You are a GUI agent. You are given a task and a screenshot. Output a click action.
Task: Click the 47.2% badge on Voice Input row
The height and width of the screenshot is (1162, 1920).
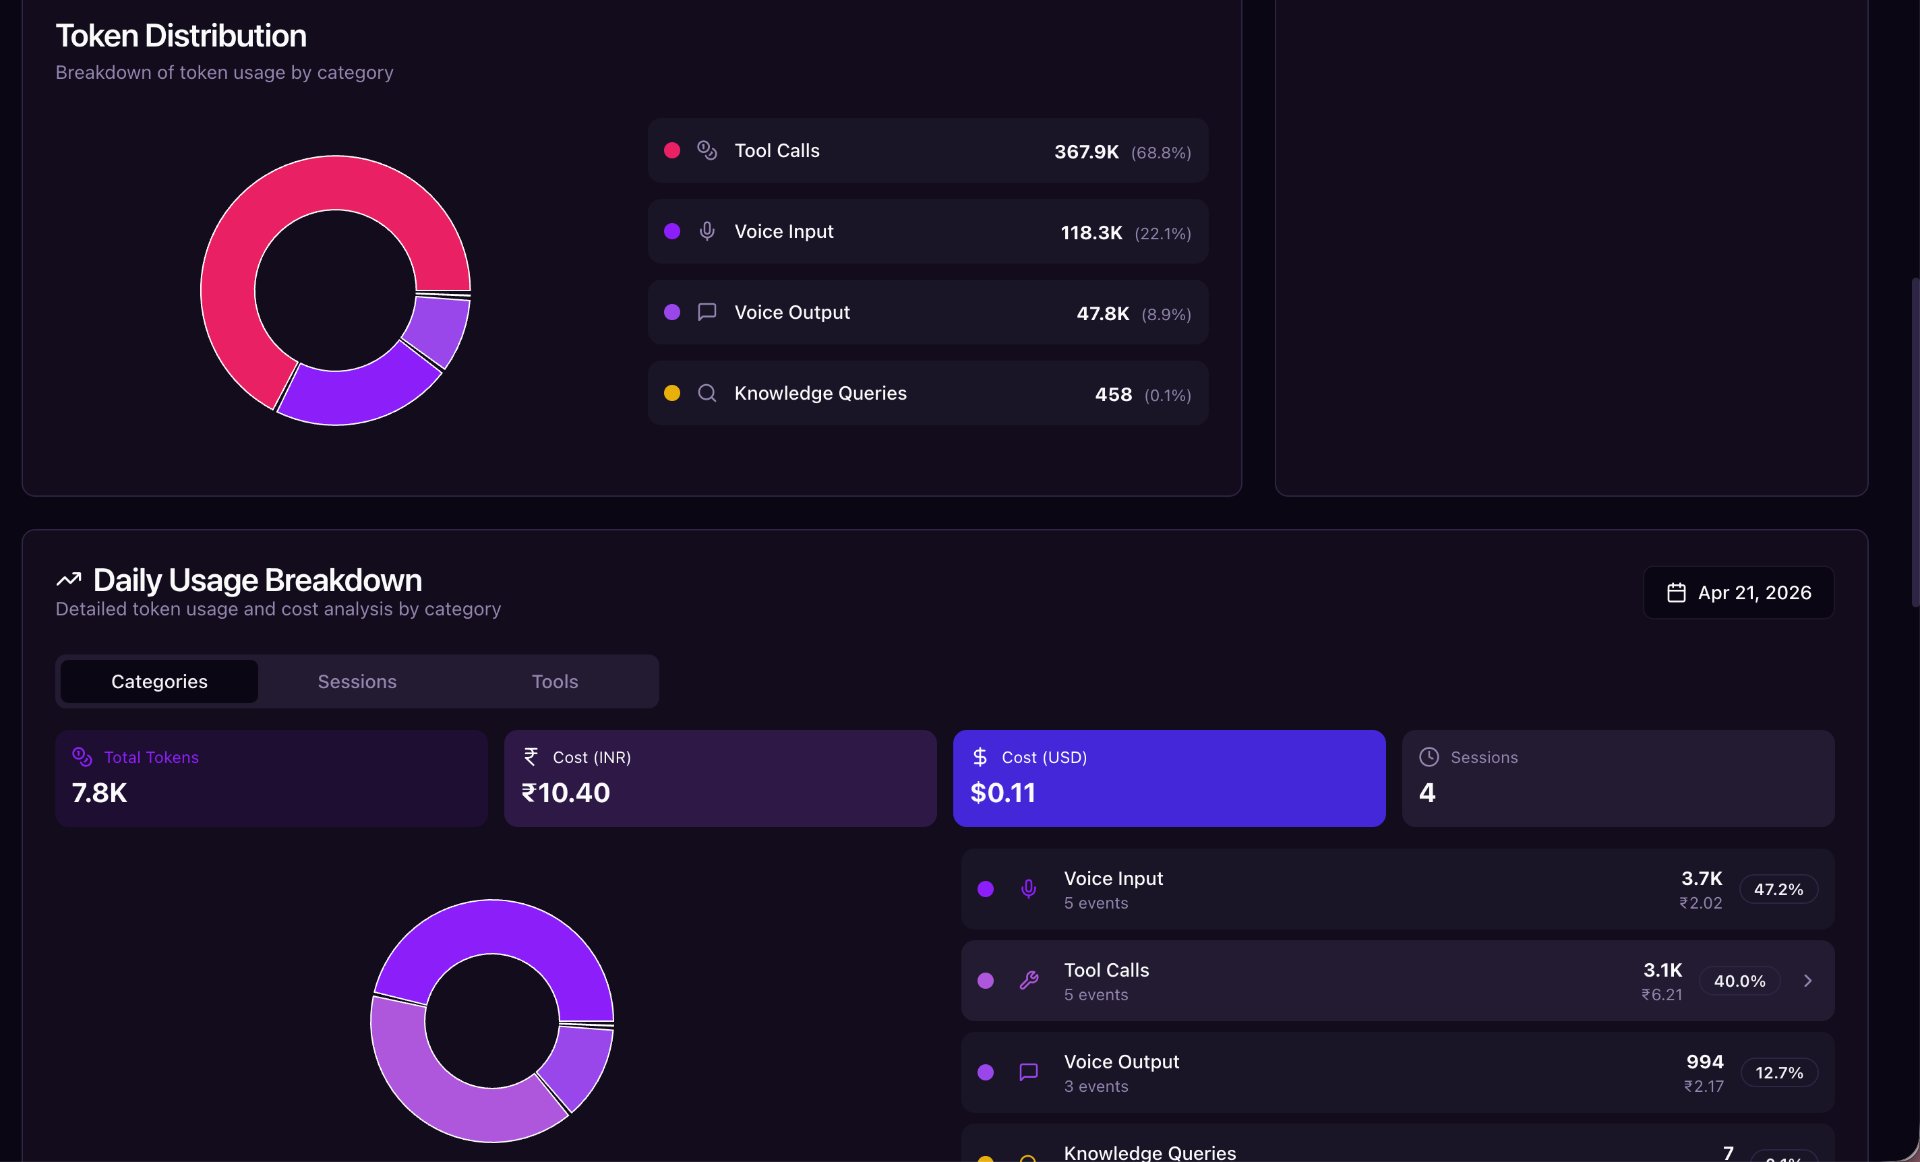click(1778, 889)
